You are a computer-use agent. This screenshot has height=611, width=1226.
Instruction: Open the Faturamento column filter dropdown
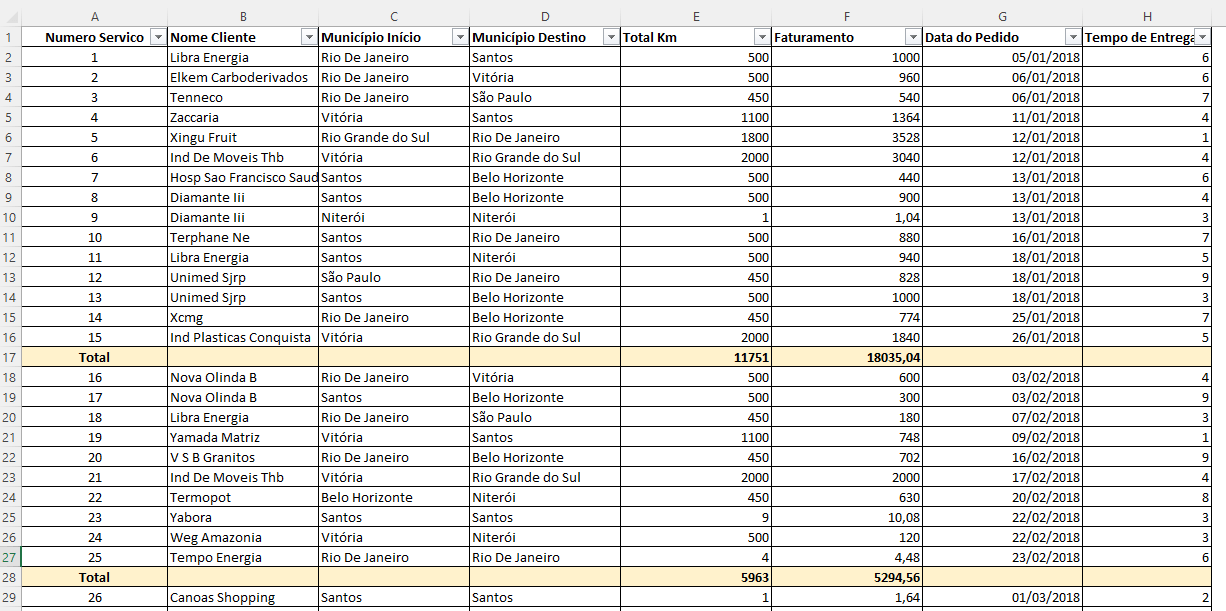click(912, 35)
